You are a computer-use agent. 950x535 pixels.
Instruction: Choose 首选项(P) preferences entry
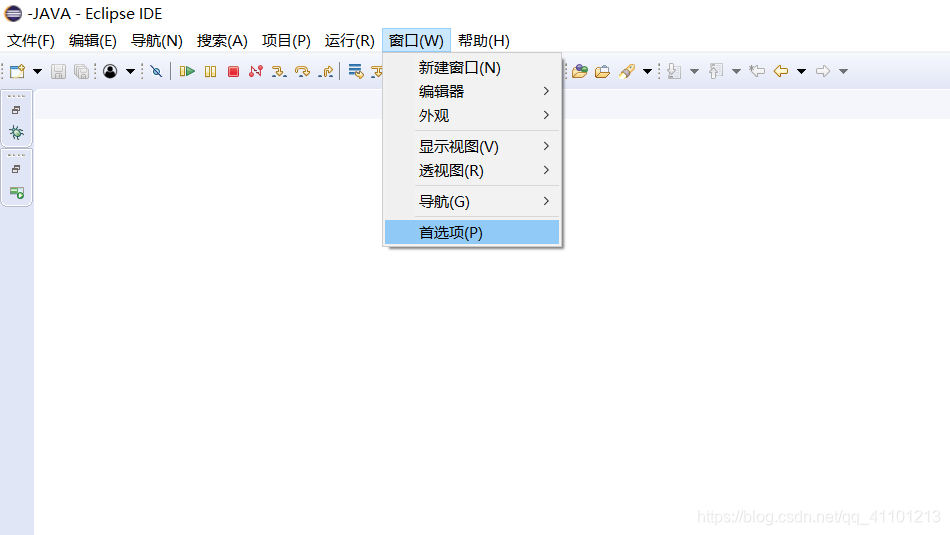[472, 233]
